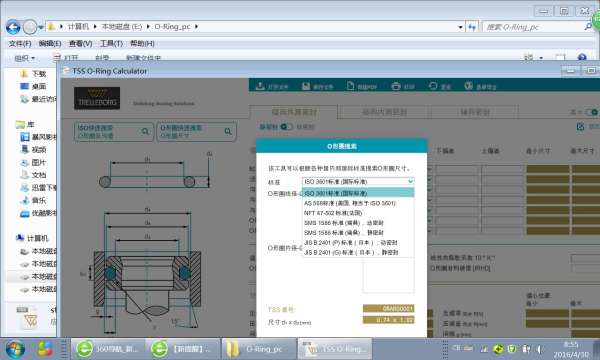Switch to the O-Ring_pc folder taskbar button
The height and width of the screenshot is (360, 600).
pyautogui.click(x=259, y=349)
